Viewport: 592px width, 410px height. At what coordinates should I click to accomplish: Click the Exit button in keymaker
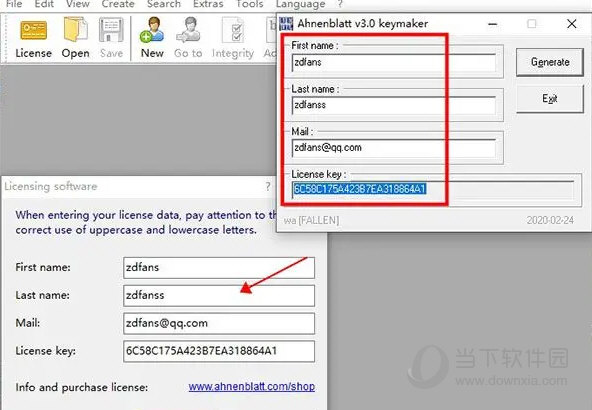[x=550, y=99]
